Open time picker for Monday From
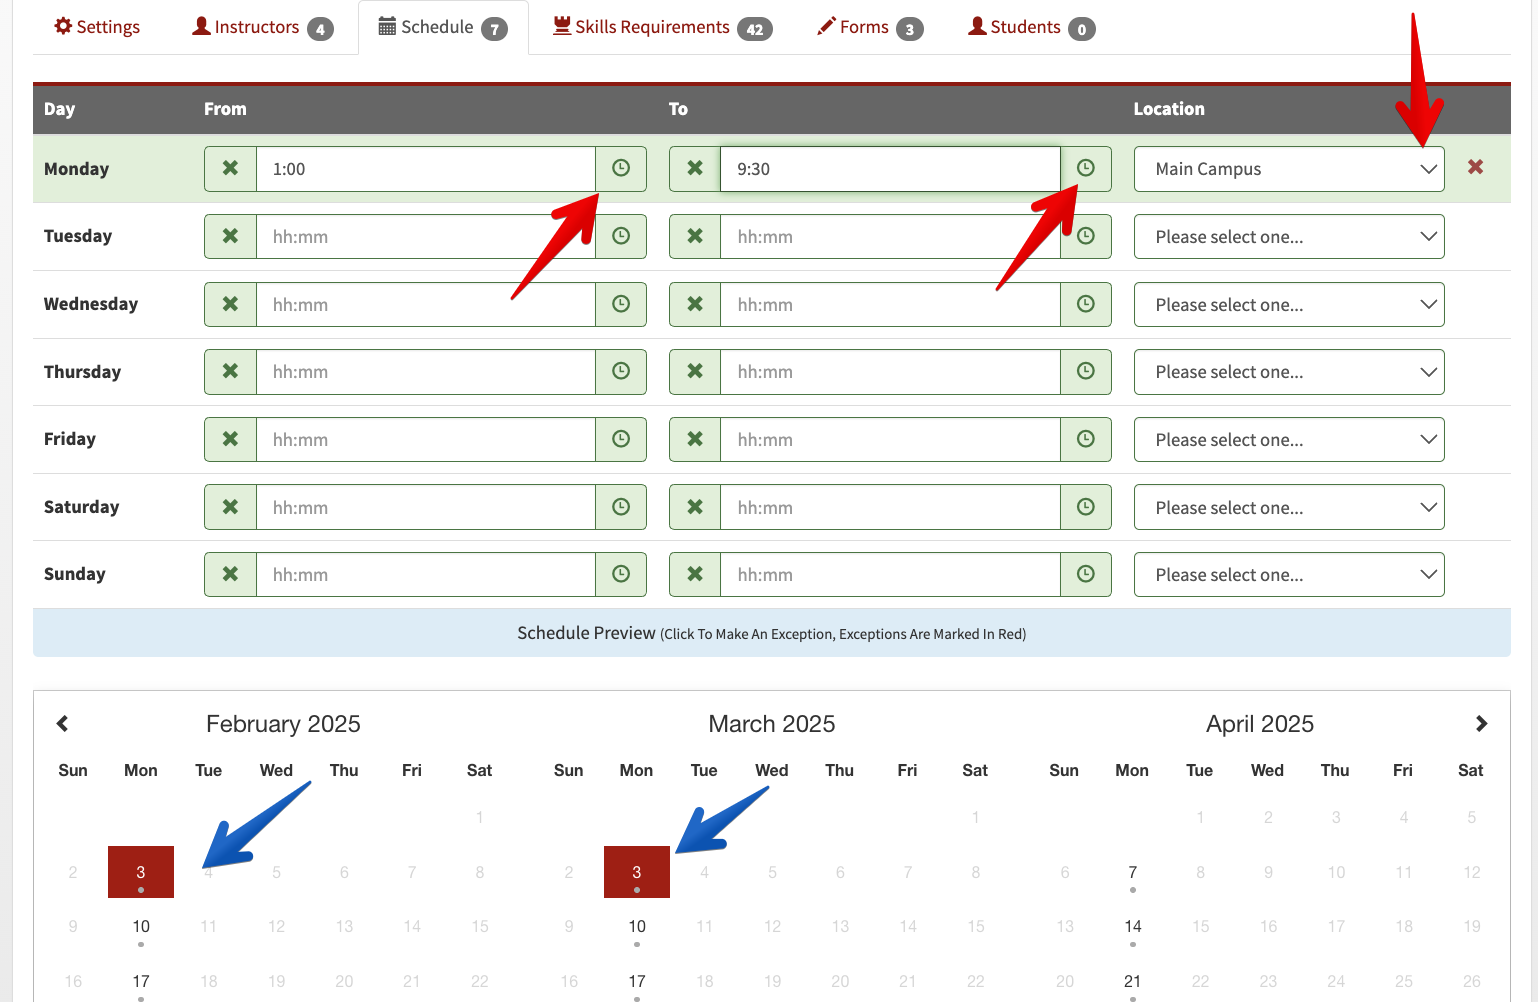Image resolution: width=1538 pixels, height=1002 pixels. click(621, 169)
